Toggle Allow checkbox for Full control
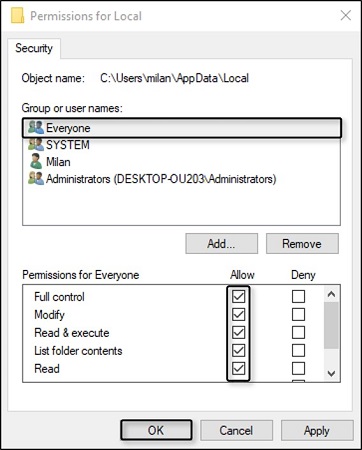362x450 pixels. pyautogui.click(x=238, y=296)
